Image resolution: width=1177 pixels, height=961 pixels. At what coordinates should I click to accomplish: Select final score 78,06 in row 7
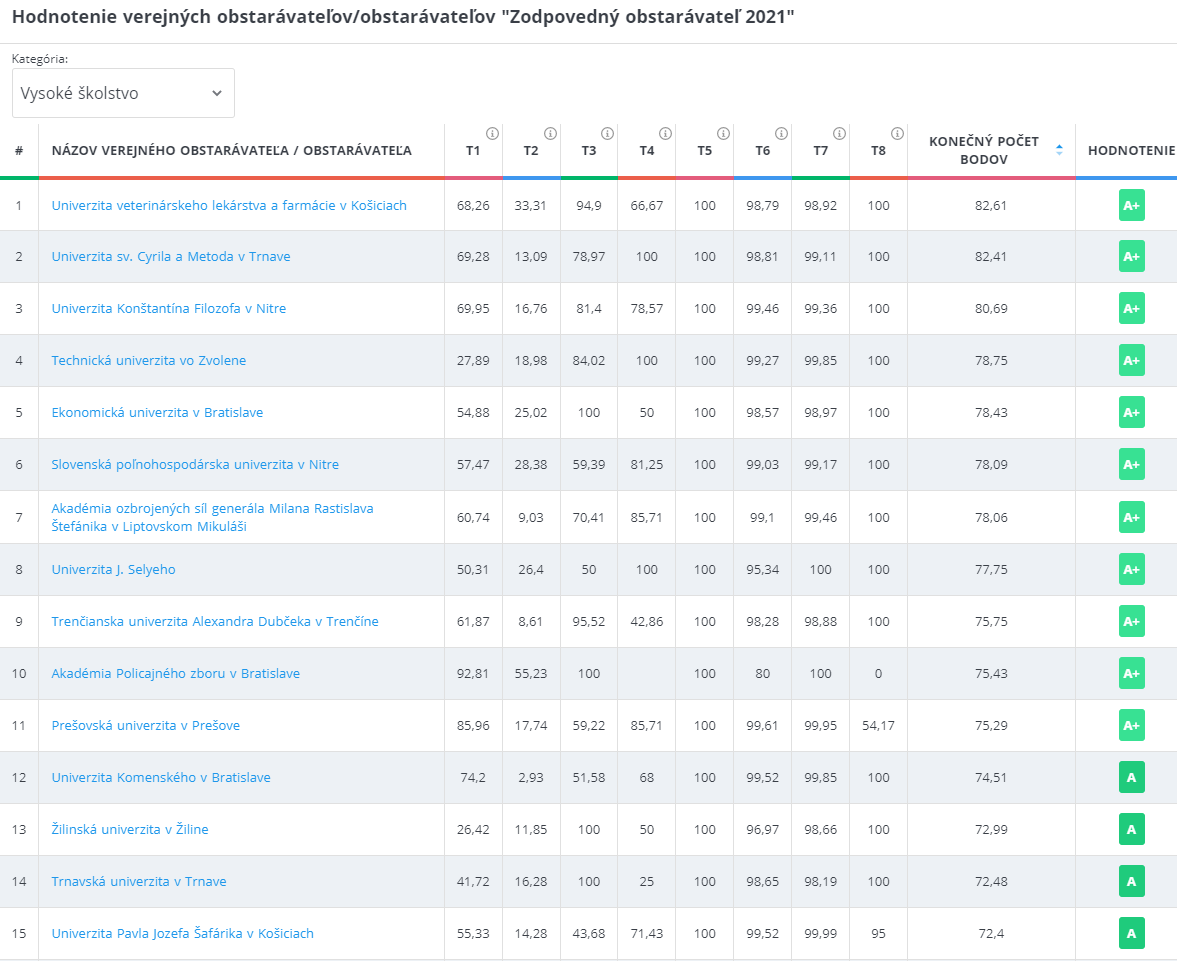tap(991, 517)
